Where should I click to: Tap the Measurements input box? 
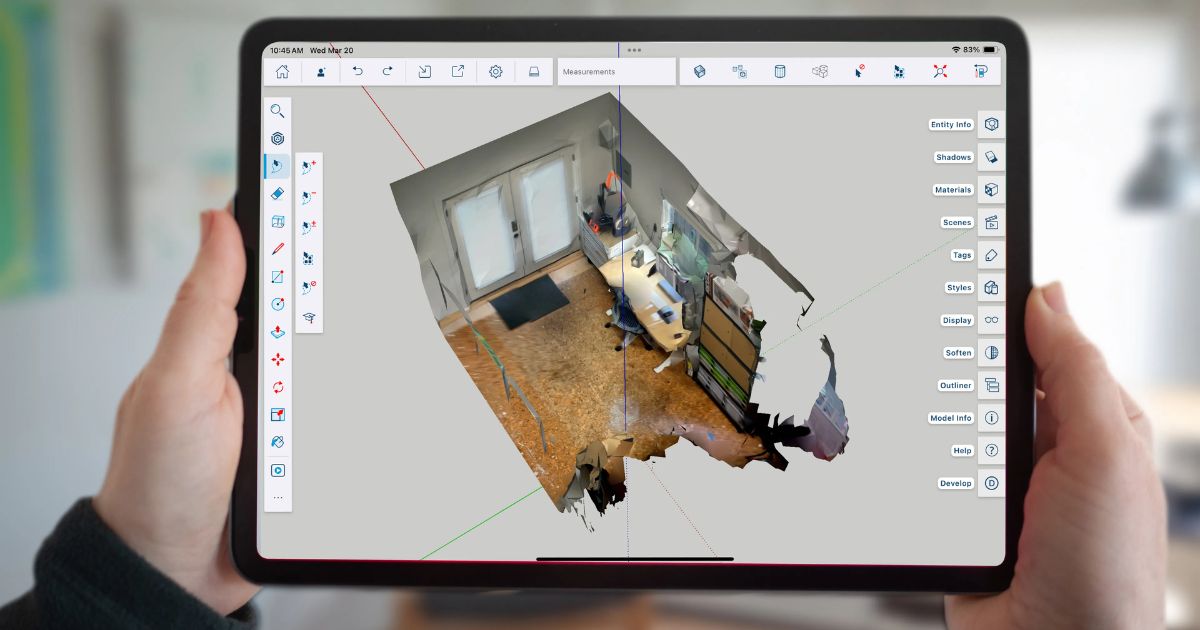click(x=616, y=72)
